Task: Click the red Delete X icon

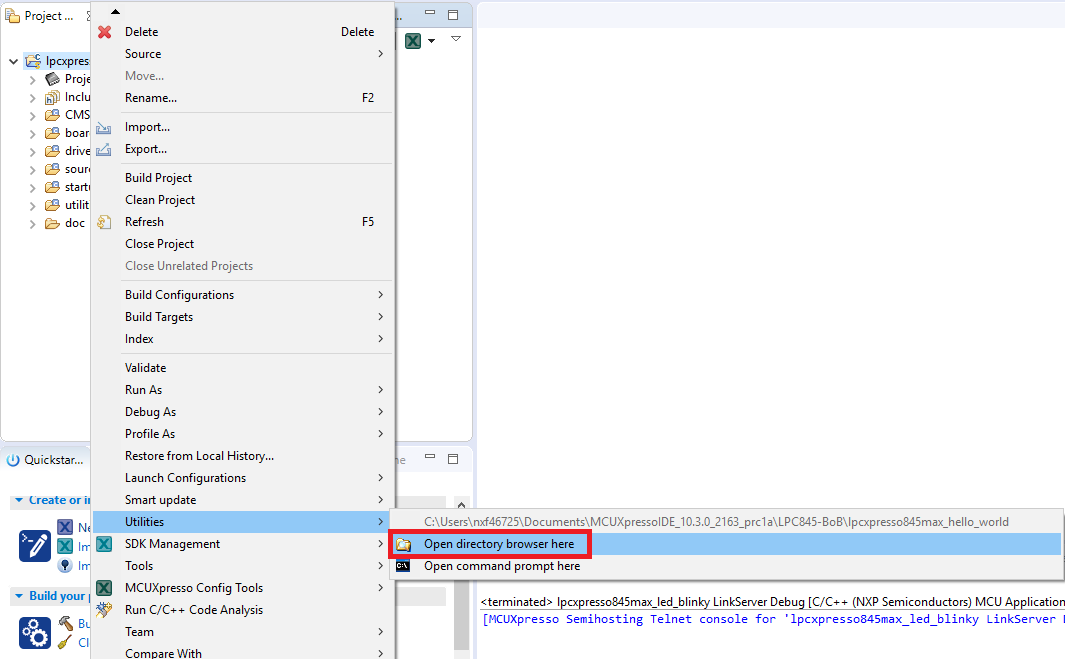Action: tap(104, 32)
